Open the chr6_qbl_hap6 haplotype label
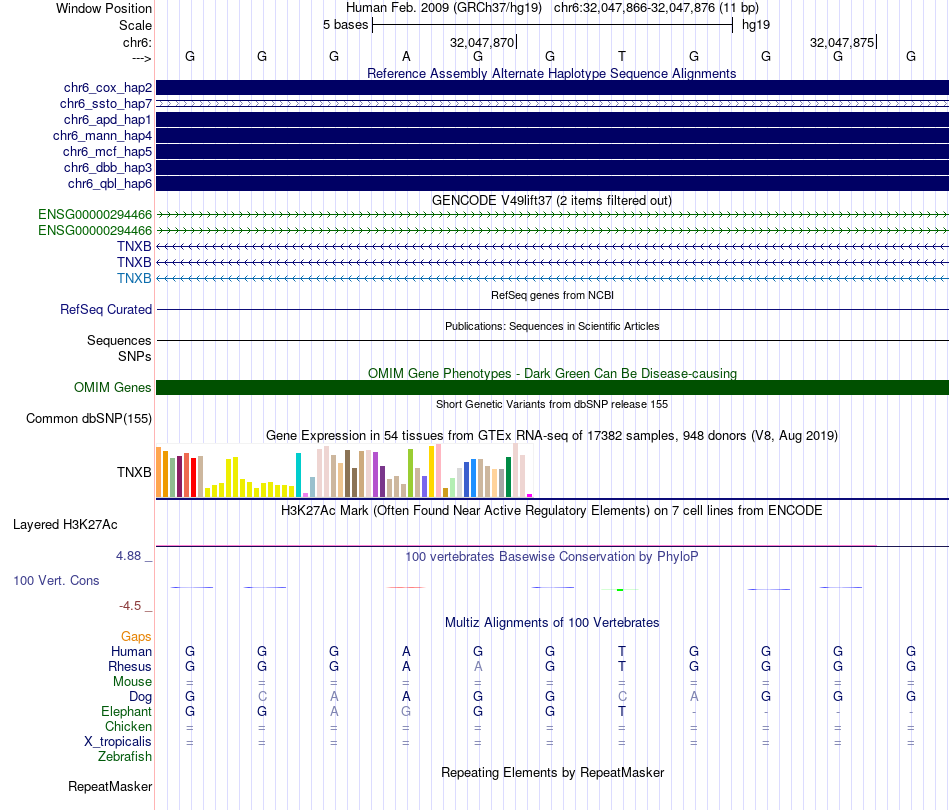 click(x=110, y=184)
